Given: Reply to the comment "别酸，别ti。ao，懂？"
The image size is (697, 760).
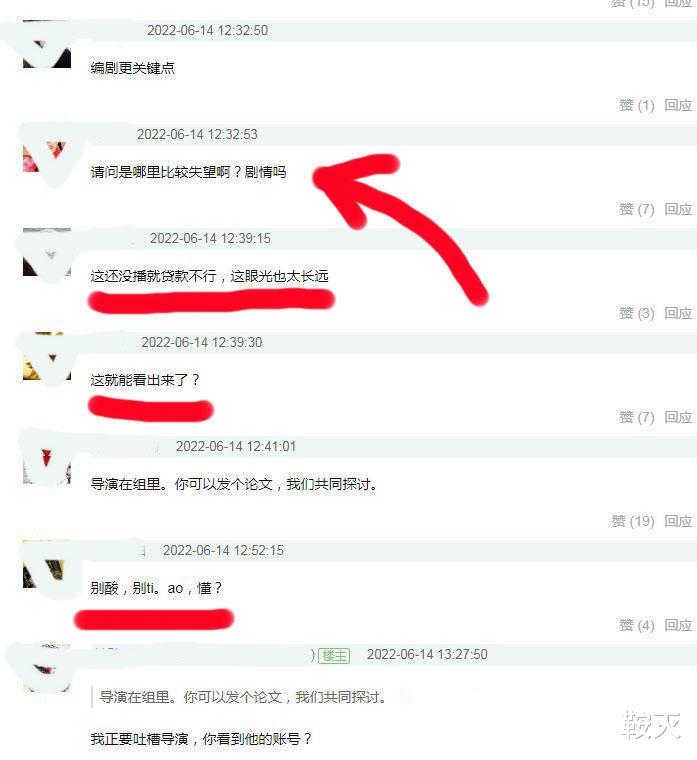Looking at the screenshot, I should pyautogui.click(x=678, y=626).
